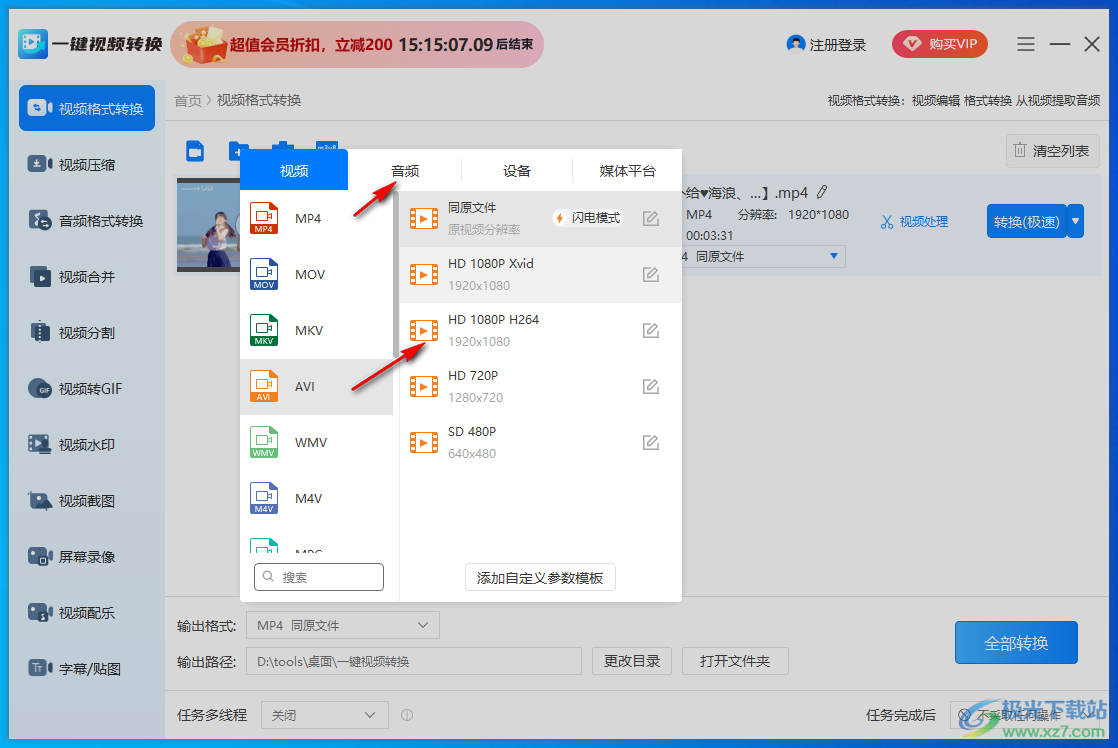Viewport: 1118px width, 748px height.
Task: Choose MKV format in the list
Action: coord(317,330)
